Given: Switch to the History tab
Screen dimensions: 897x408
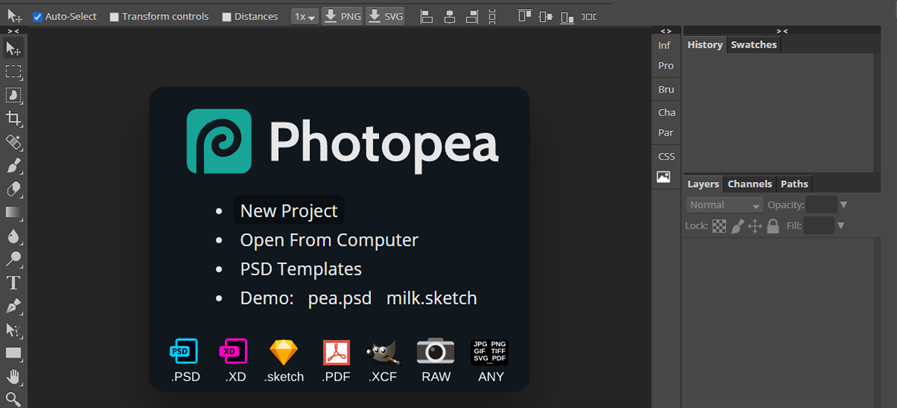Looking at the screenshot, I should [705, 45].
